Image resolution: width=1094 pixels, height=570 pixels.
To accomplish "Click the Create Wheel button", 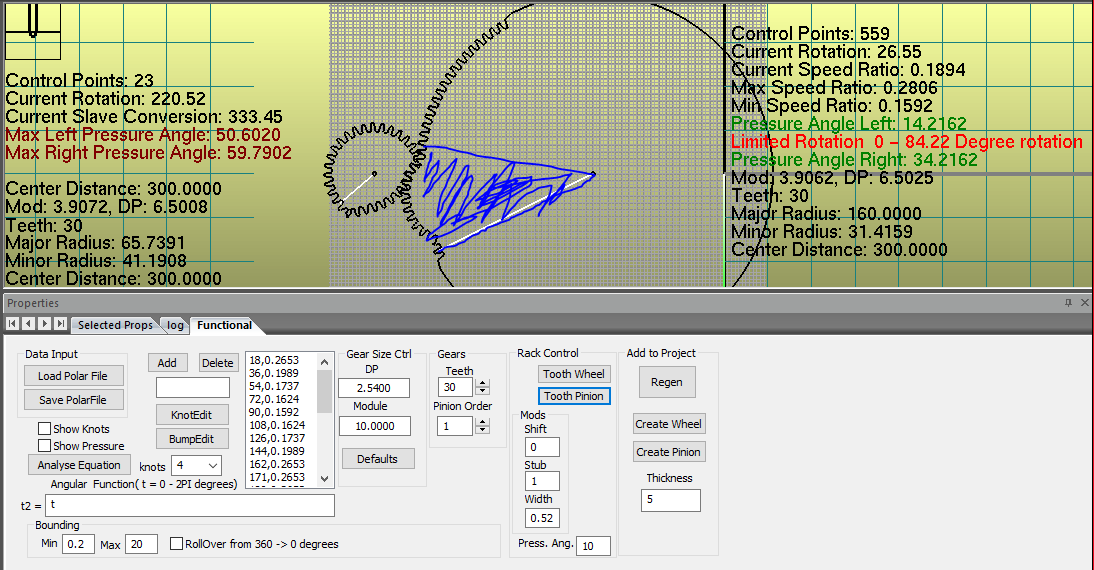I will (669, 424).
